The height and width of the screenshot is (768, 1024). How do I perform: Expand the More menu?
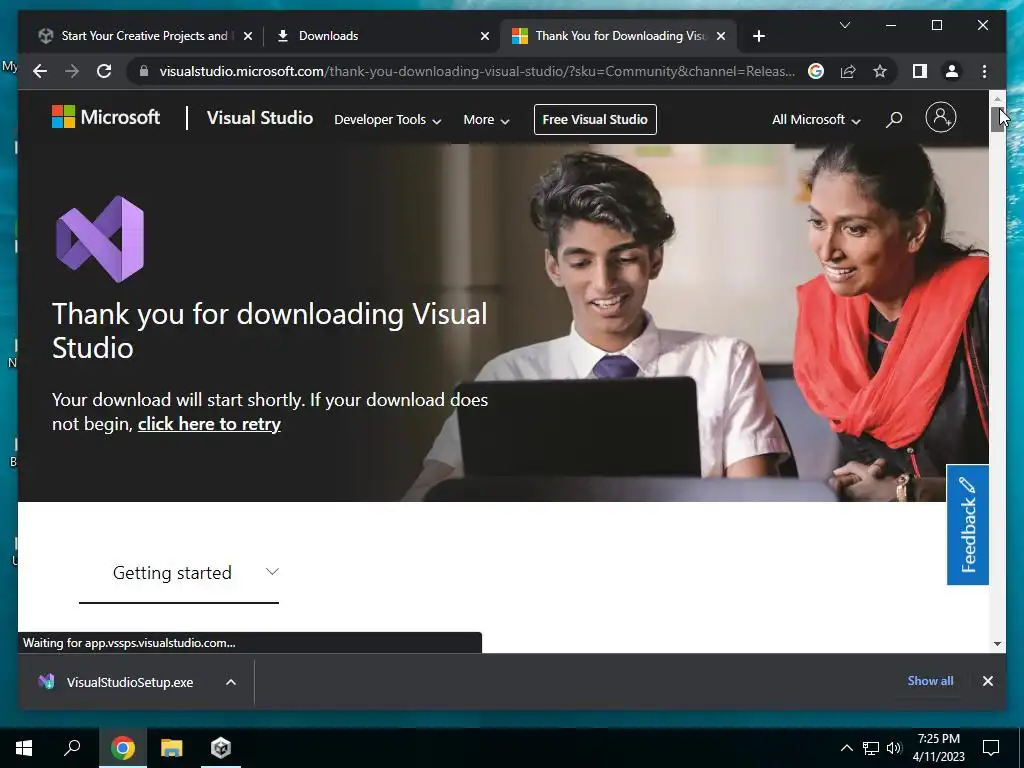tap(487, 120)
